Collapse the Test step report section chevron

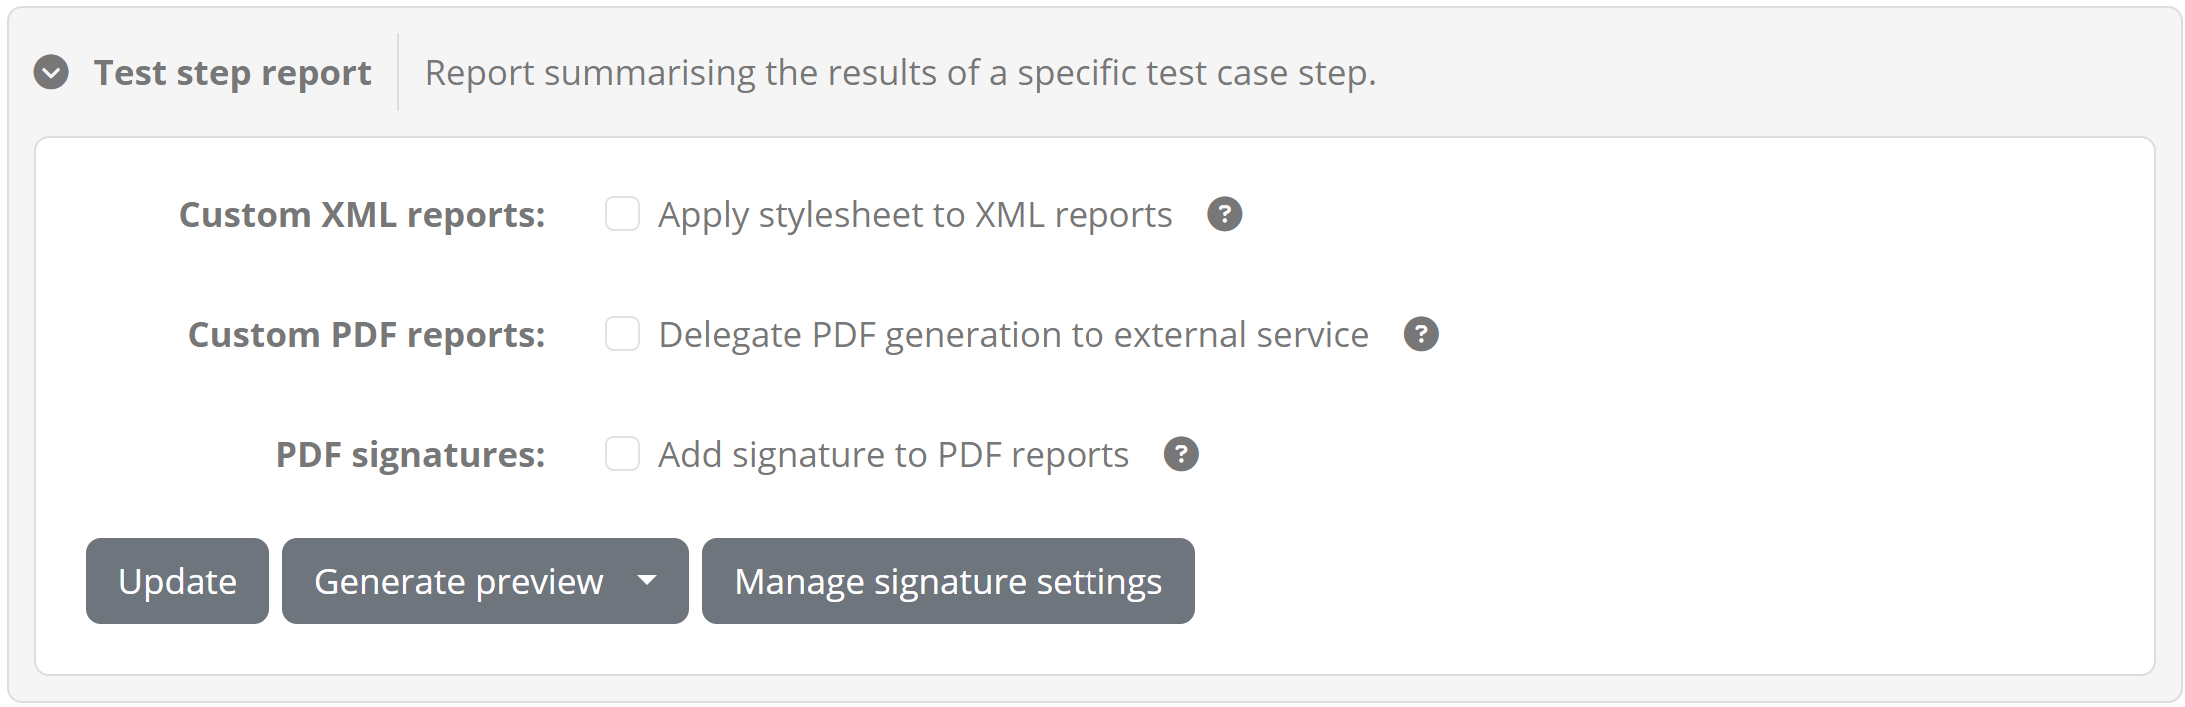pos(51,72)
